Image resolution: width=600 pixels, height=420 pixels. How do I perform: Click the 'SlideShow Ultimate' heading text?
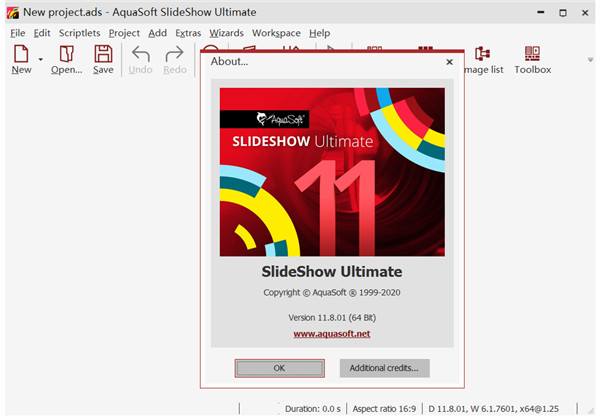tap(332, 272)
